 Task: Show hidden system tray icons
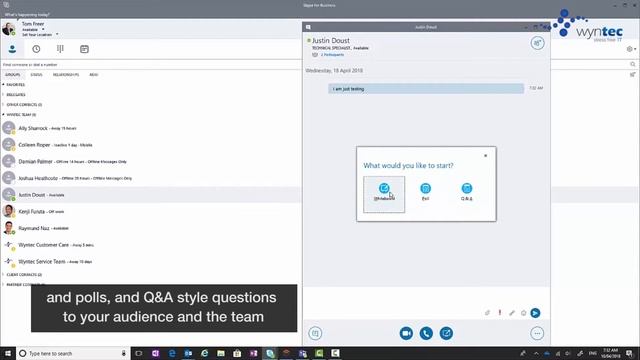click(536, 353)
